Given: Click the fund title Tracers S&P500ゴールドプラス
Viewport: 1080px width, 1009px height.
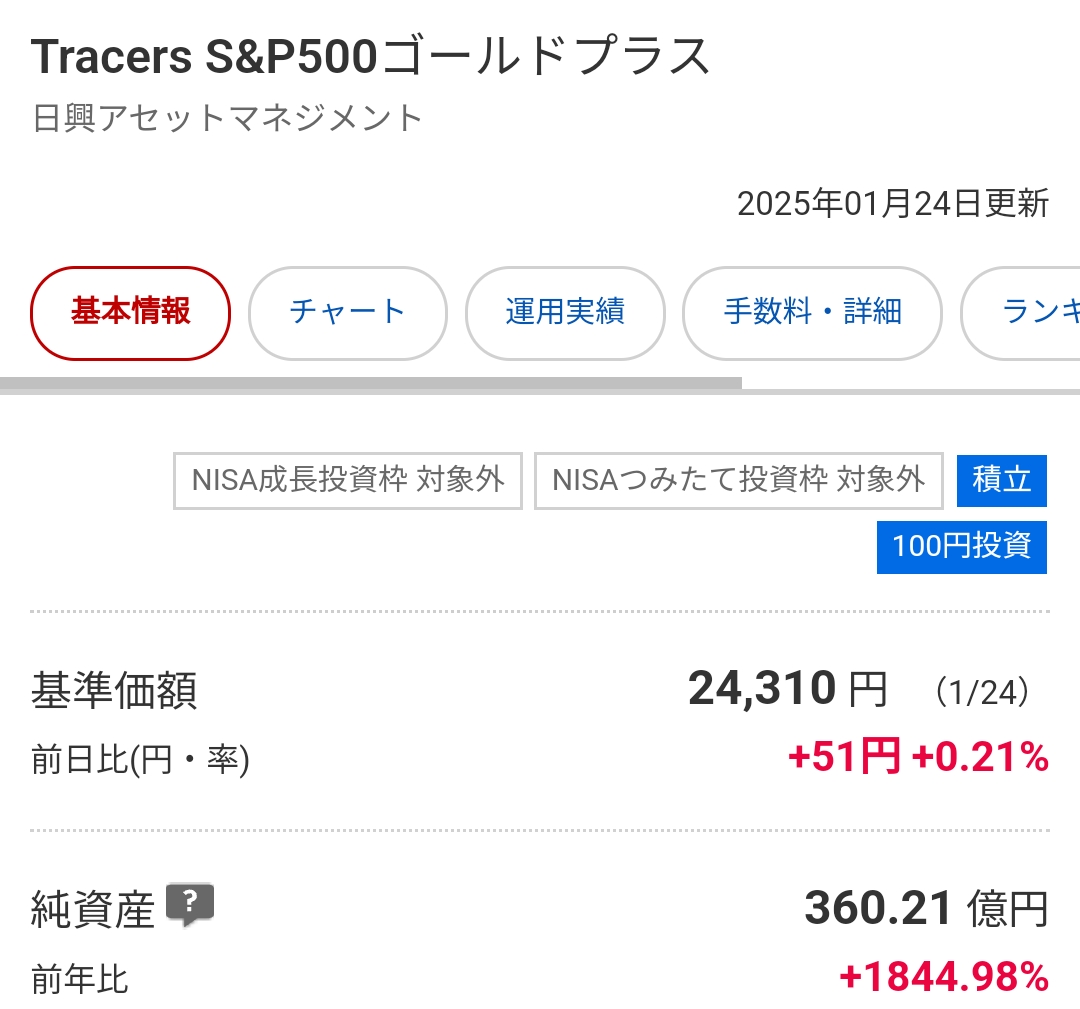Looking at the screenshot, I should (371, 56).
